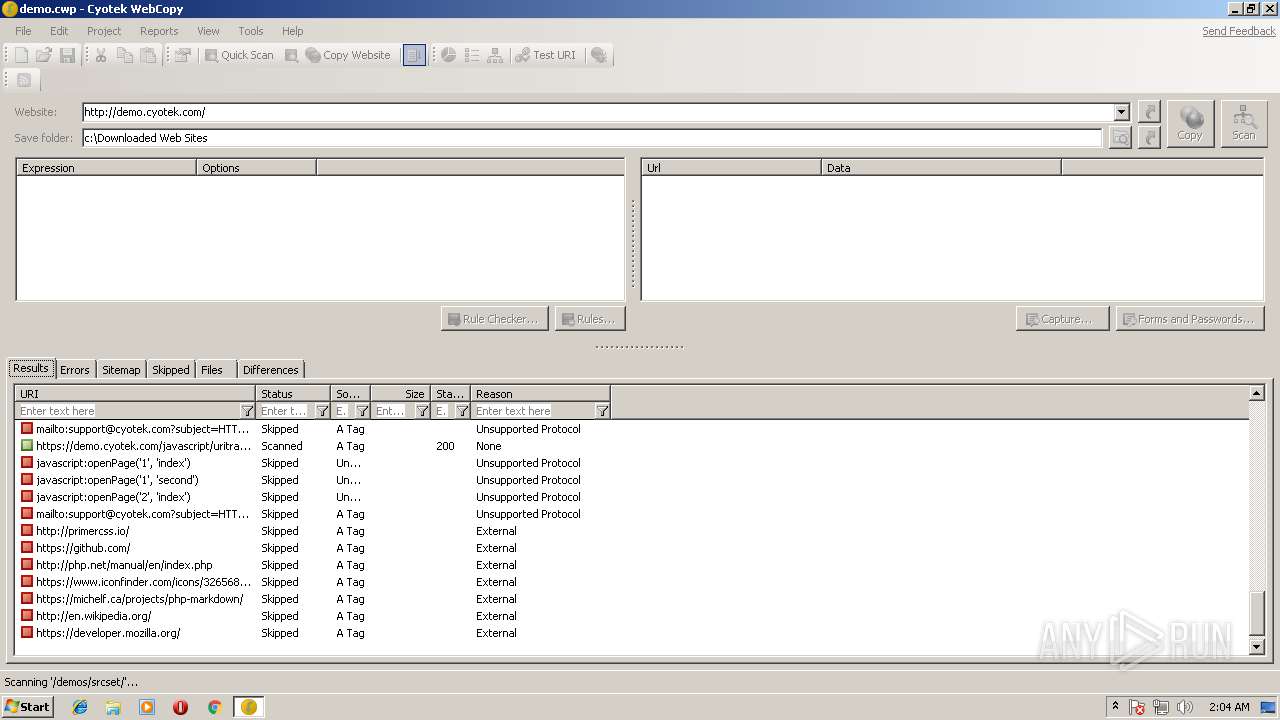The width and height of the screenshot is (1280, 720).
Task: Click the Rules... button
Action: point(590,319)
